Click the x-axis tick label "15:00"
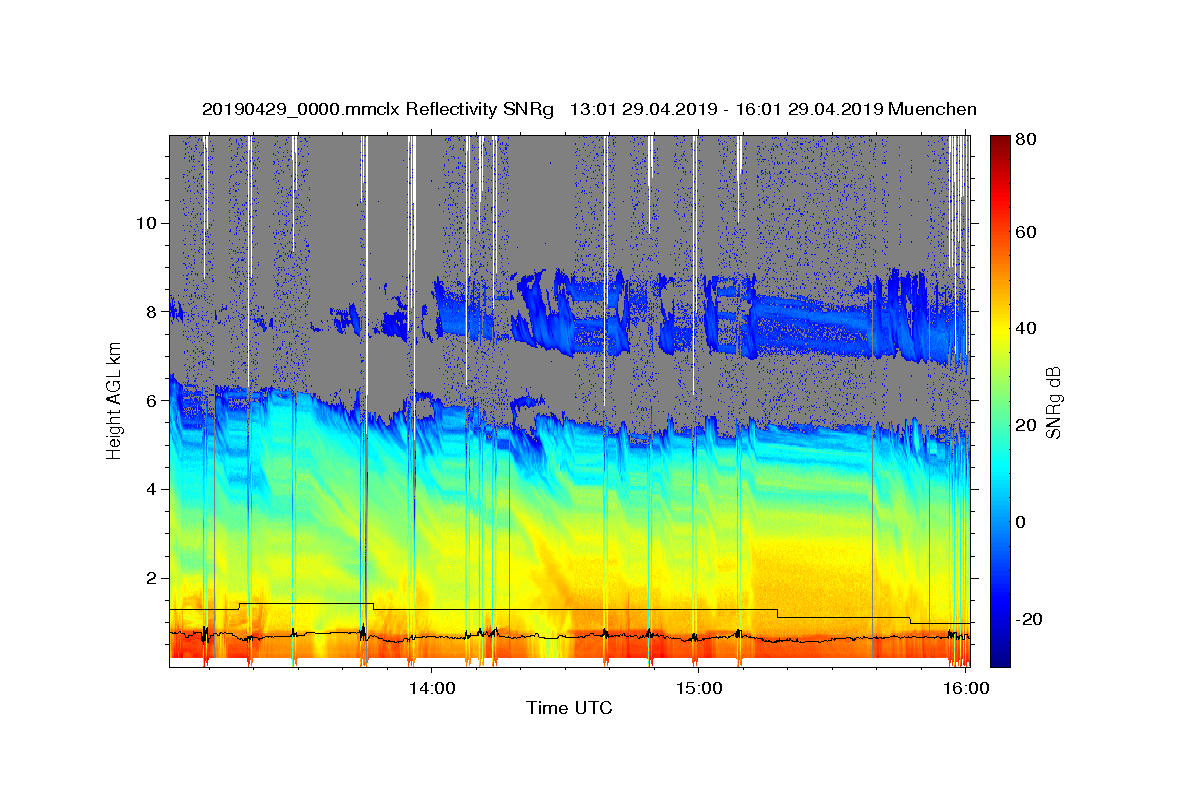Screen dimensions: 1200x800 699,688
